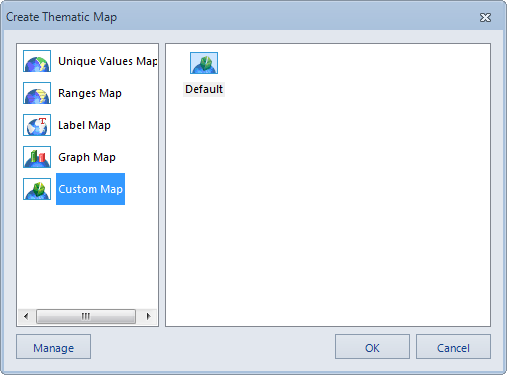The height and width of the screenshot is (375, 507).
Task: Click the left scroll arrow of list
Action: tap(26, 316)
